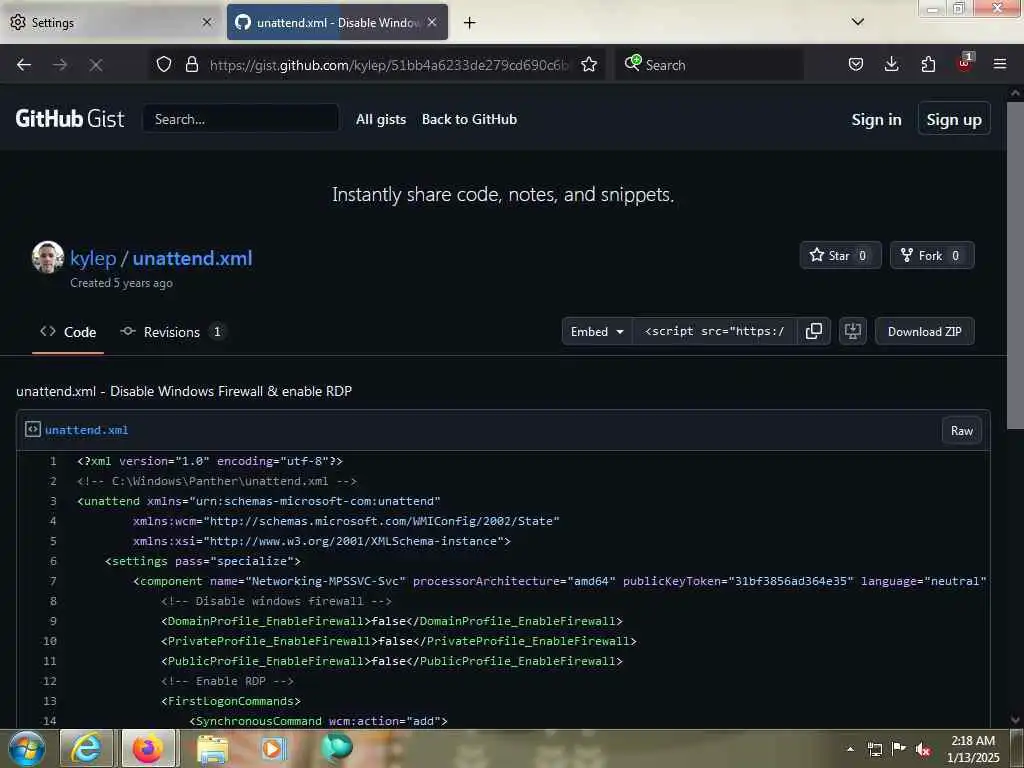The width and height of the screenshot is (1024, 768).
Task: Show hidden tray icons arrow
Action: 850,749
